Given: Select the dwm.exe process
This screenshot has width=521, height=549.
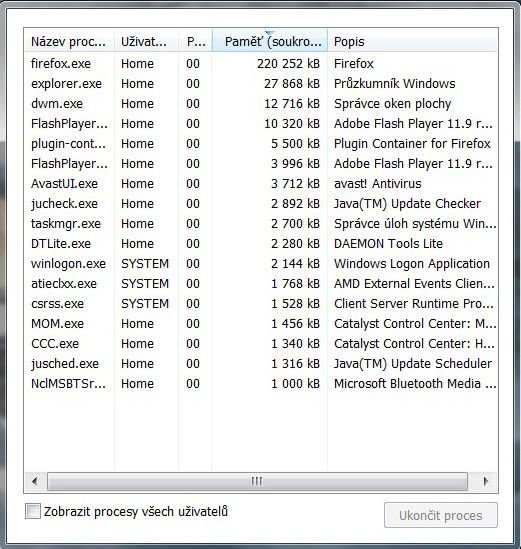Looking at the screenshot, I should click(261, 104).
